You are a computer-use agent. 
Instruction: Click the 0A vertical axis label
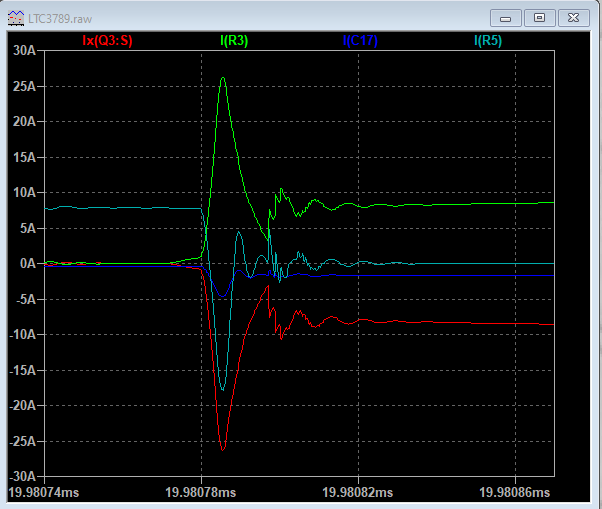[28, 264]
